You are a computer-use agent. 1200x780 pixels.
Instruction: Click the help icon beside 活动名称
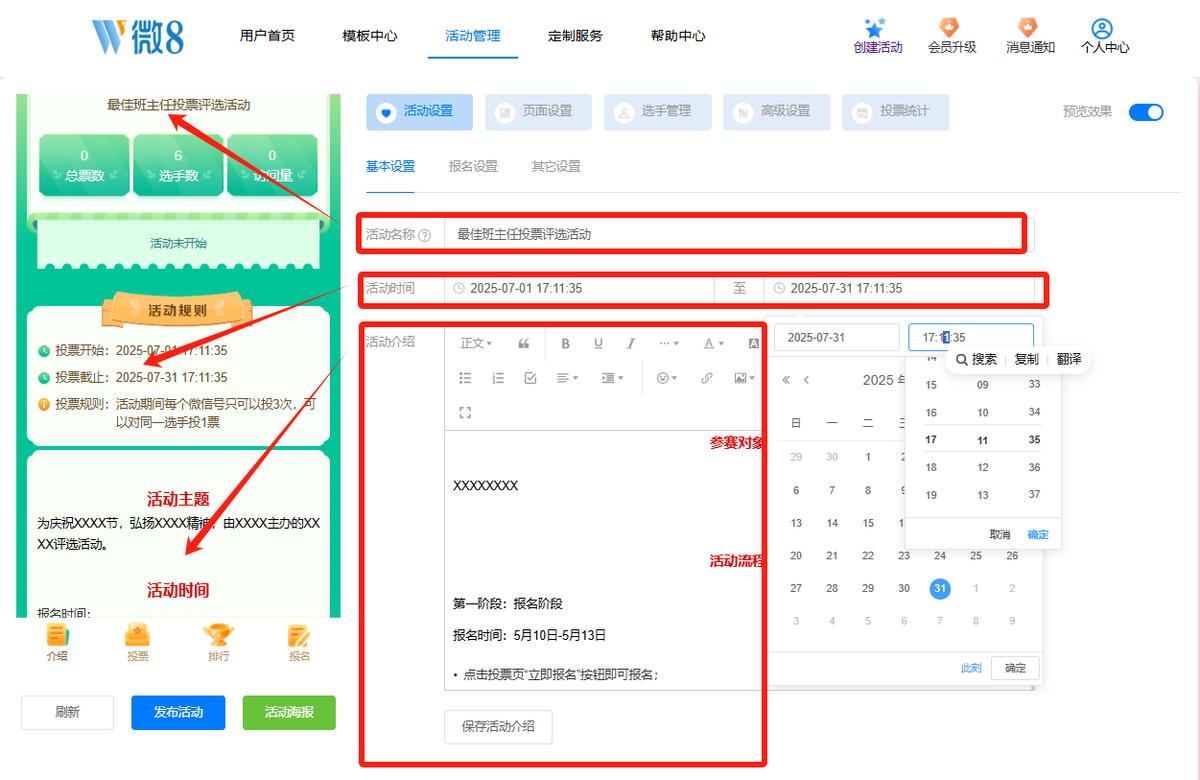pos(425,235)
